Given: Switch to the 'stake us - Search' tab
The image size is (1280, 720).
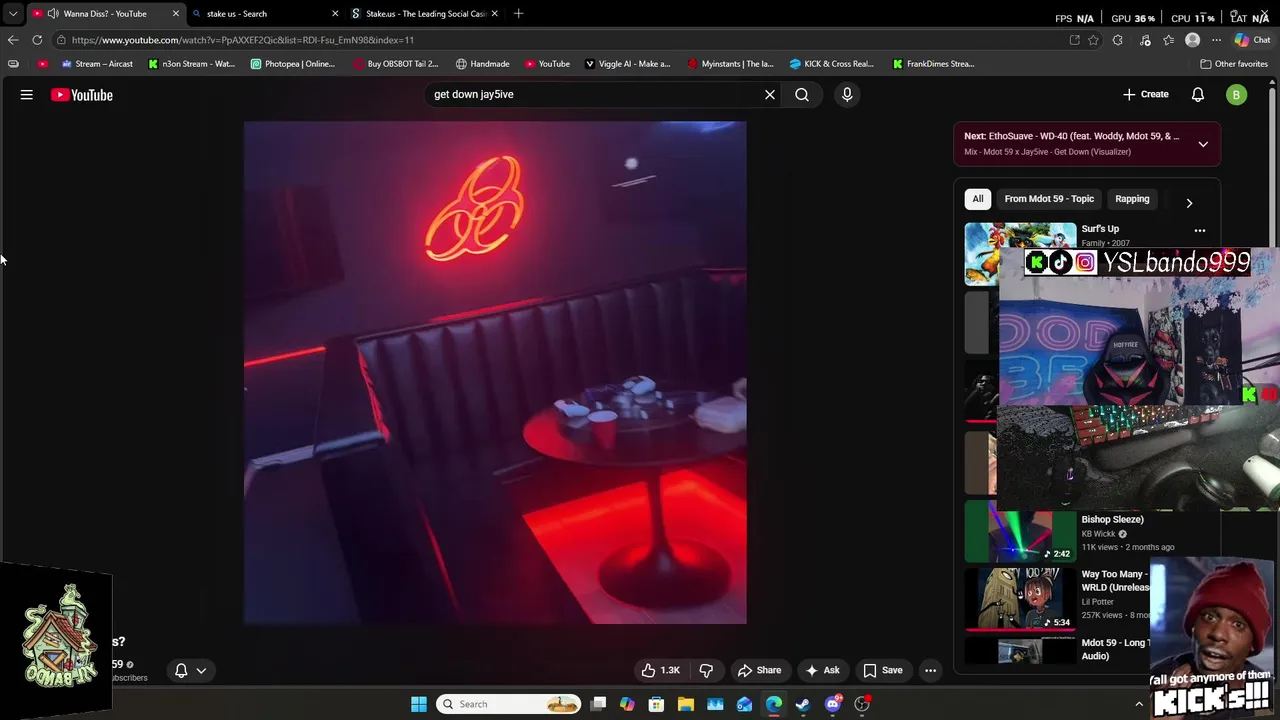Looking at the screenshot, I should pos(265,14).
